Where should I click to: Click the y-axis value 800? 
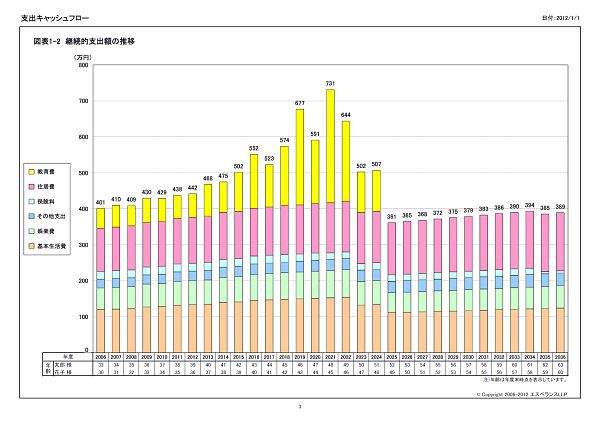coord(83,65)
